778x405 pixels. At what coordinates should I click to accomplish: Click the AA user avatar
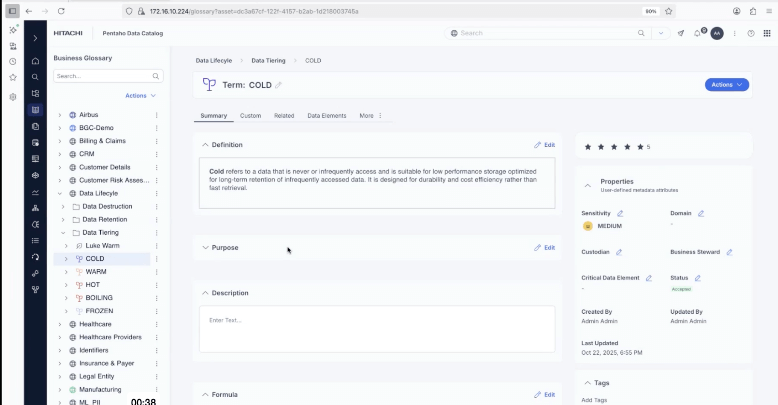coord(716,33)
